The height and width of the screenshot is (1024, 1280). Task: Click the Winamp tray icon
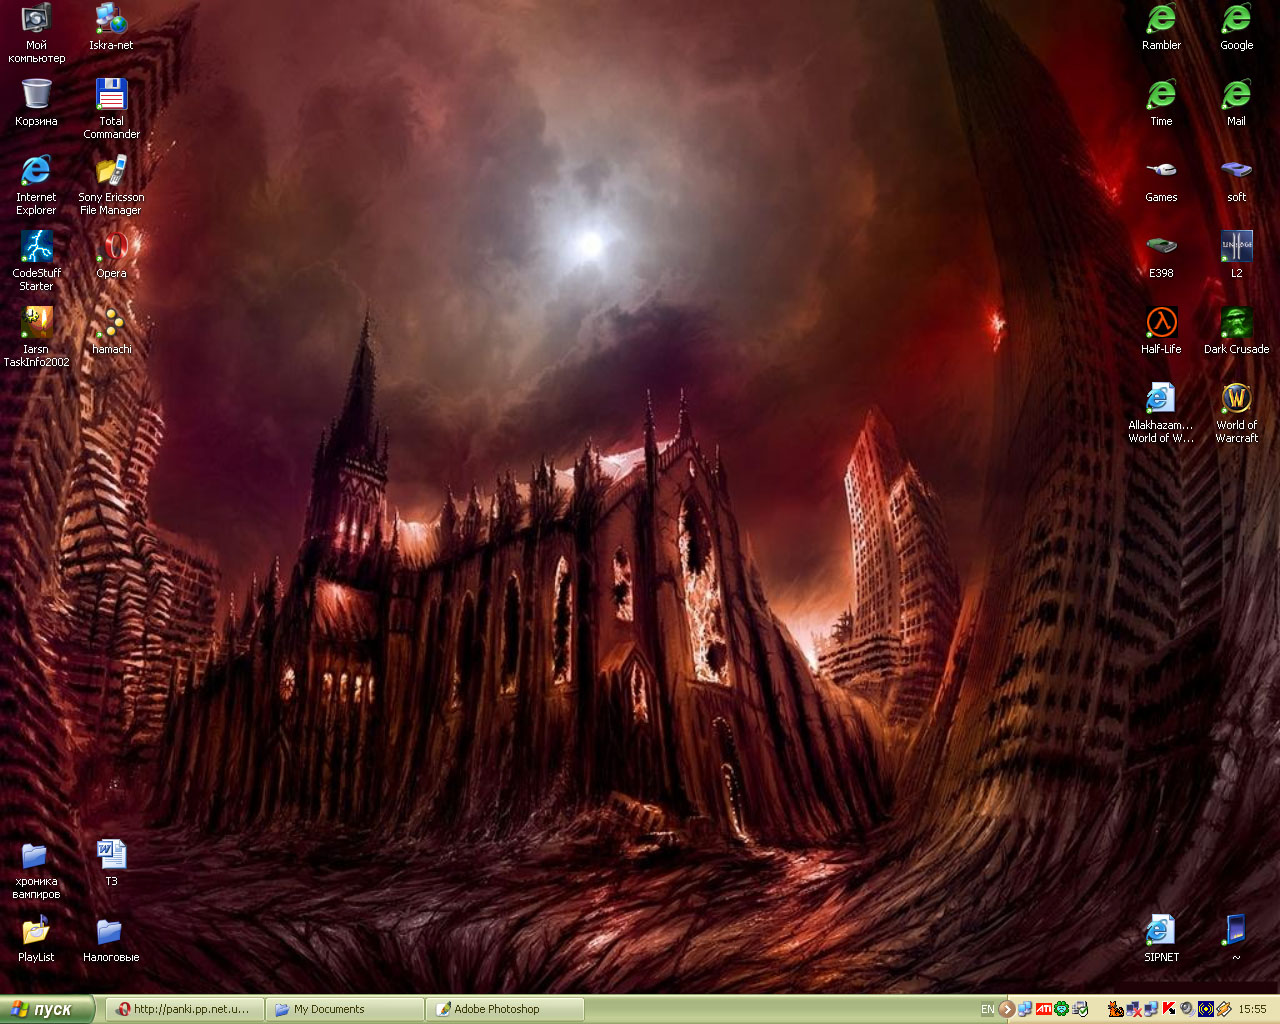click(x=1224, y=1009)
